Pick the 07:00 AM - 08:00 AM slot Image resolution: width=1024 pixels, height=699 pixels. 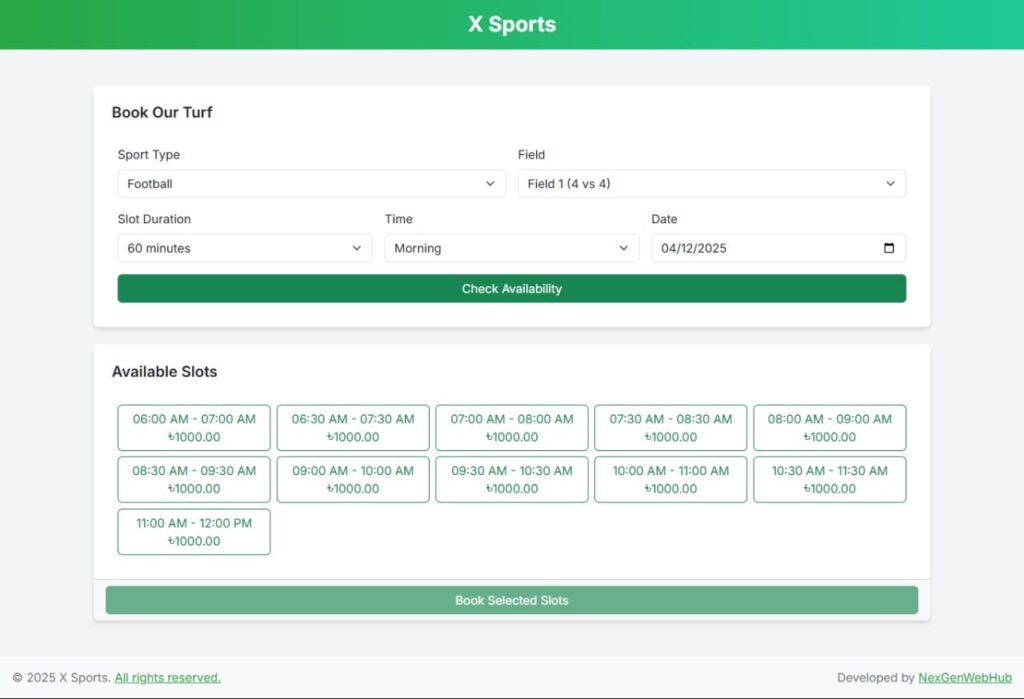click(x=511, y=428)
